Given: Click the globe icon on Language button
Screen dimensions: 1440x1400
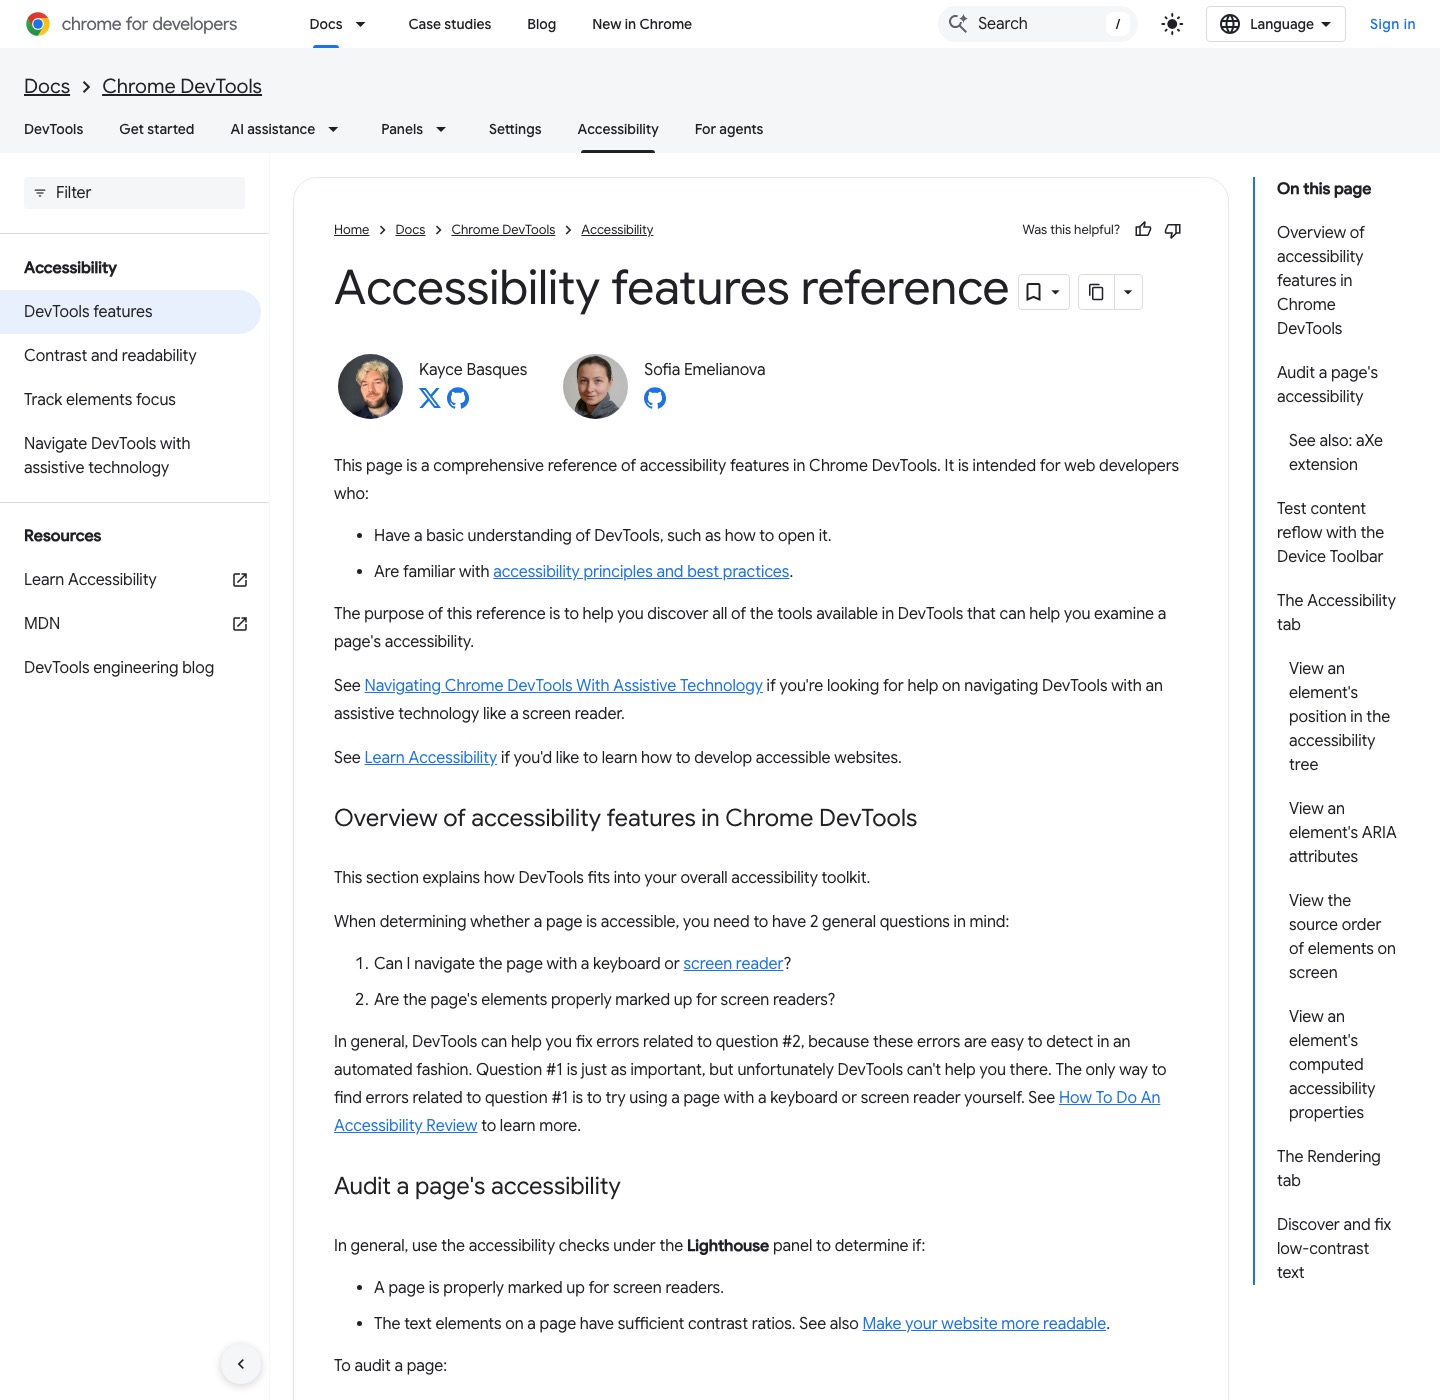Looking at the screenshot, I should [1230, 24].
